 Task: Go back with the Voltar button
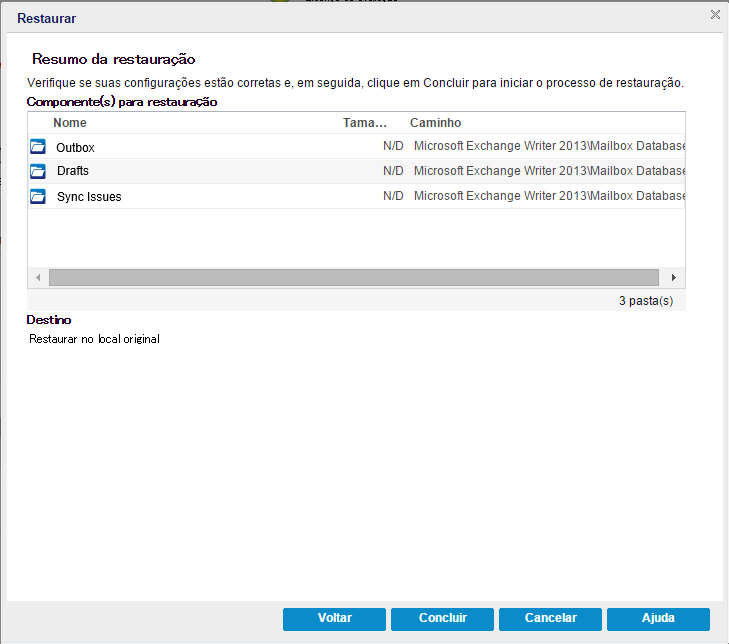tap(334, 619)
